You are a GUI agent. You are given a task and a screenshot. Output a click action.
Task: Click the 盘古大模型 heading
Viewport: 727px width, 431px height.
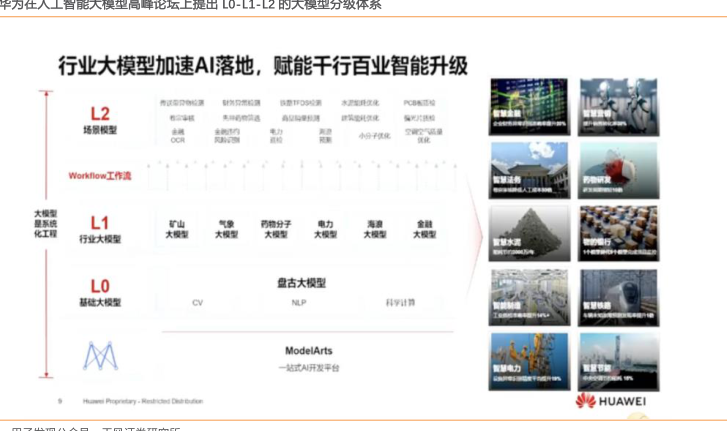pyautogui.click(x=301, y=283)
